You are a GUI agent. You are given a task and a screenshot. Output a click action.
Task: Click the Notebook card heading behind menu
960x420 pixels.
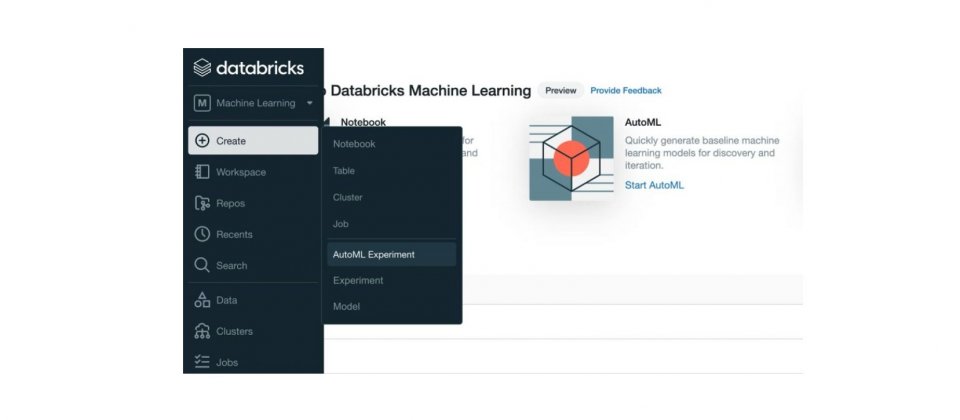click(363, 122)
